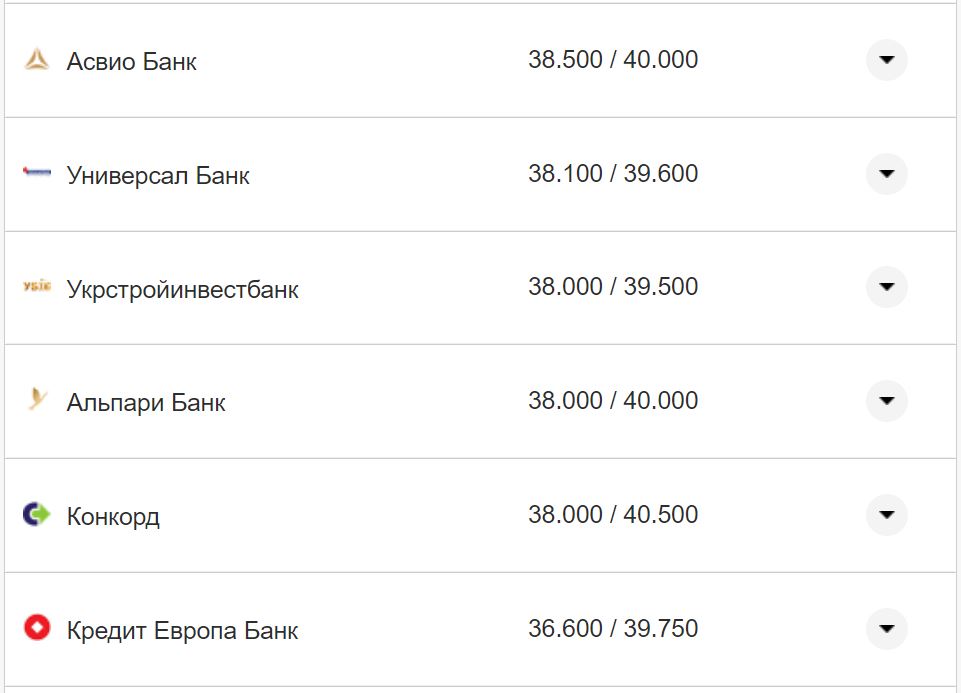Viewport: 961px width, 693px height.
Task: Click the 36.600 / 39.750 rate
Action: pyautogui.click(x=613, y=629)
